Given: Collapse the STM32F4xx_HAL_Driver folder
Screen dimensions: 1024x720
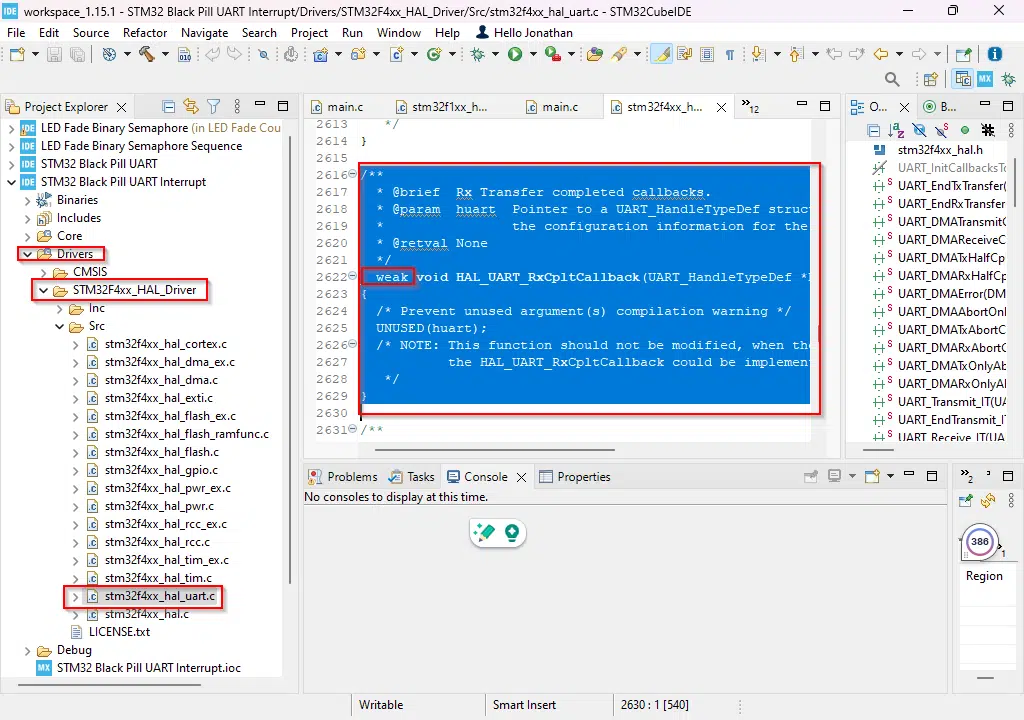Looking at the screenshot, I should pos(43,290).
